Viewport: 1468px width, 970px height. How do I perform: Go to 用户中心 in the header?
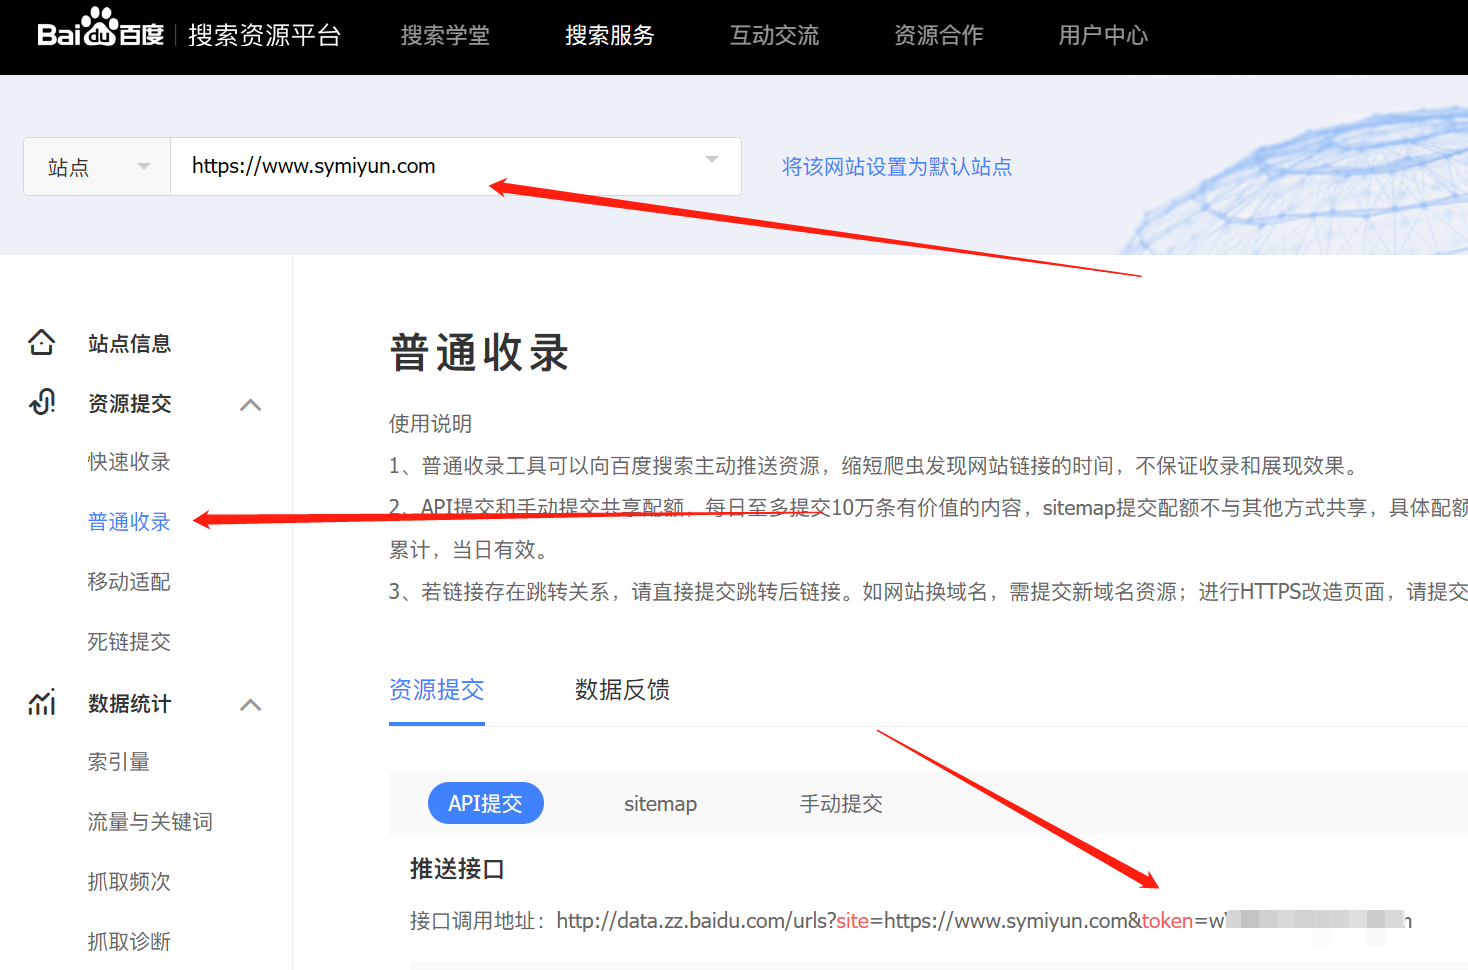click(1103, 36)
